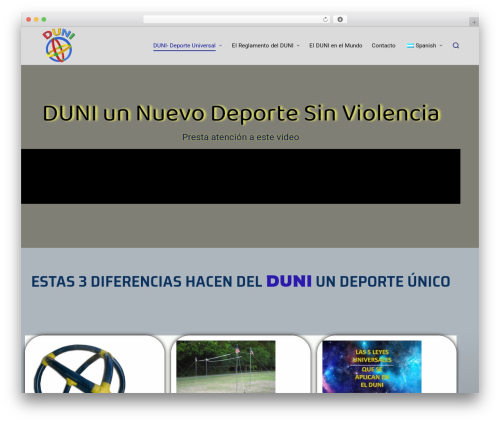Play the black embedded video
The height and width of the screenshot is (423, 500).
pos(241,176)
